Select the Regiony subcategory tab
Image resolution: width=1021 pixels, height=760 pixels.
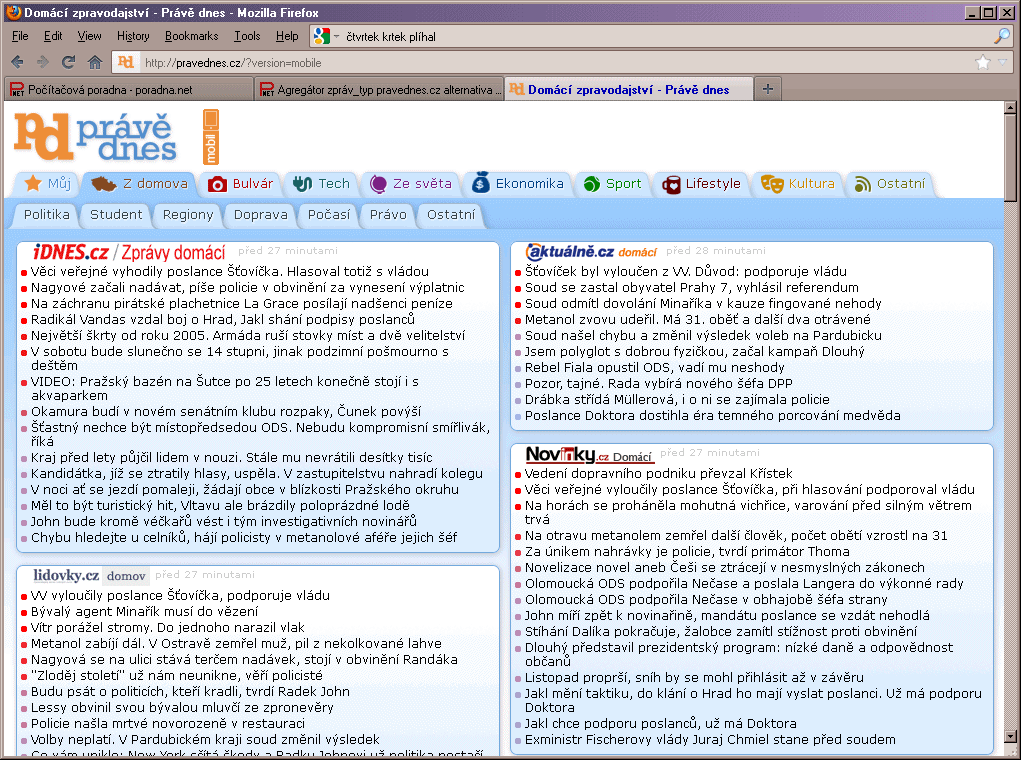coord(188,215)
